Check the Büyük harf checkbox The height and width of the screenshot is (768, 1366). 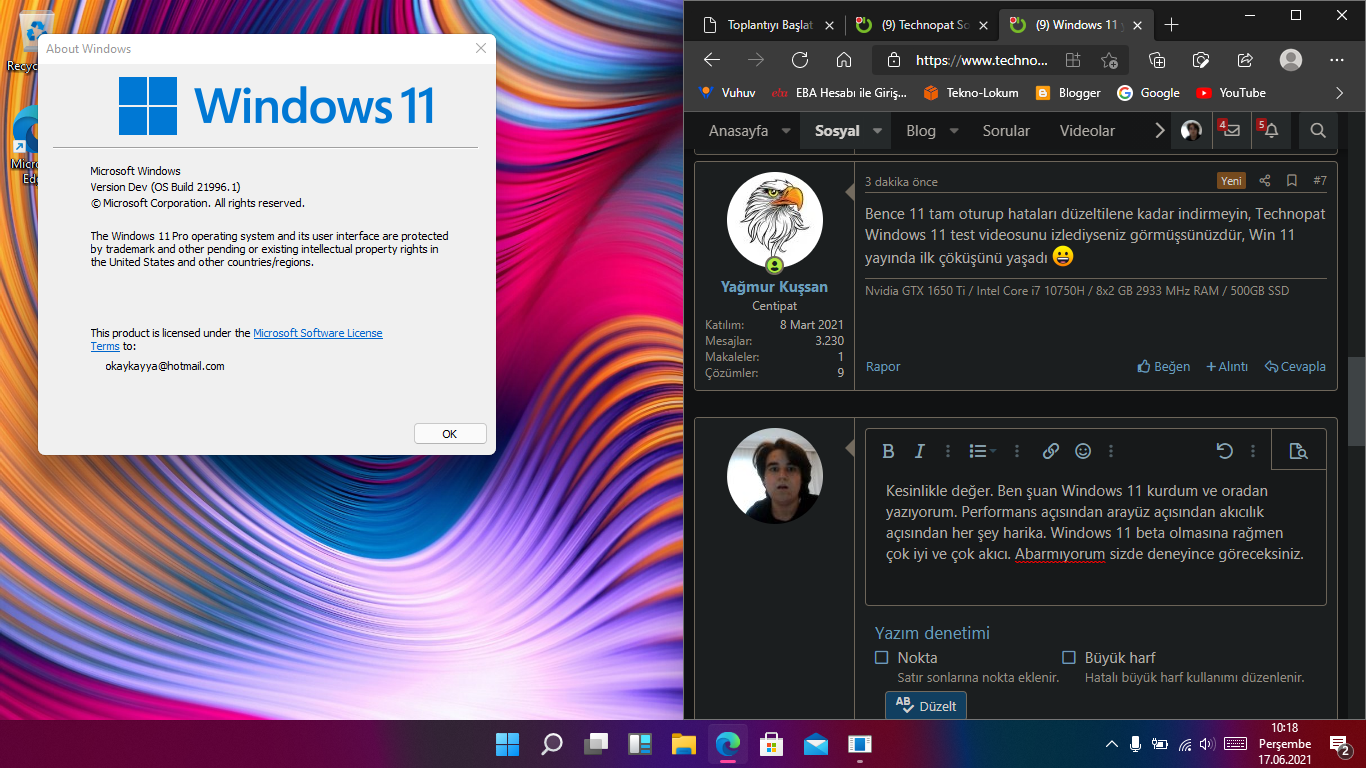click(1068, 658)
